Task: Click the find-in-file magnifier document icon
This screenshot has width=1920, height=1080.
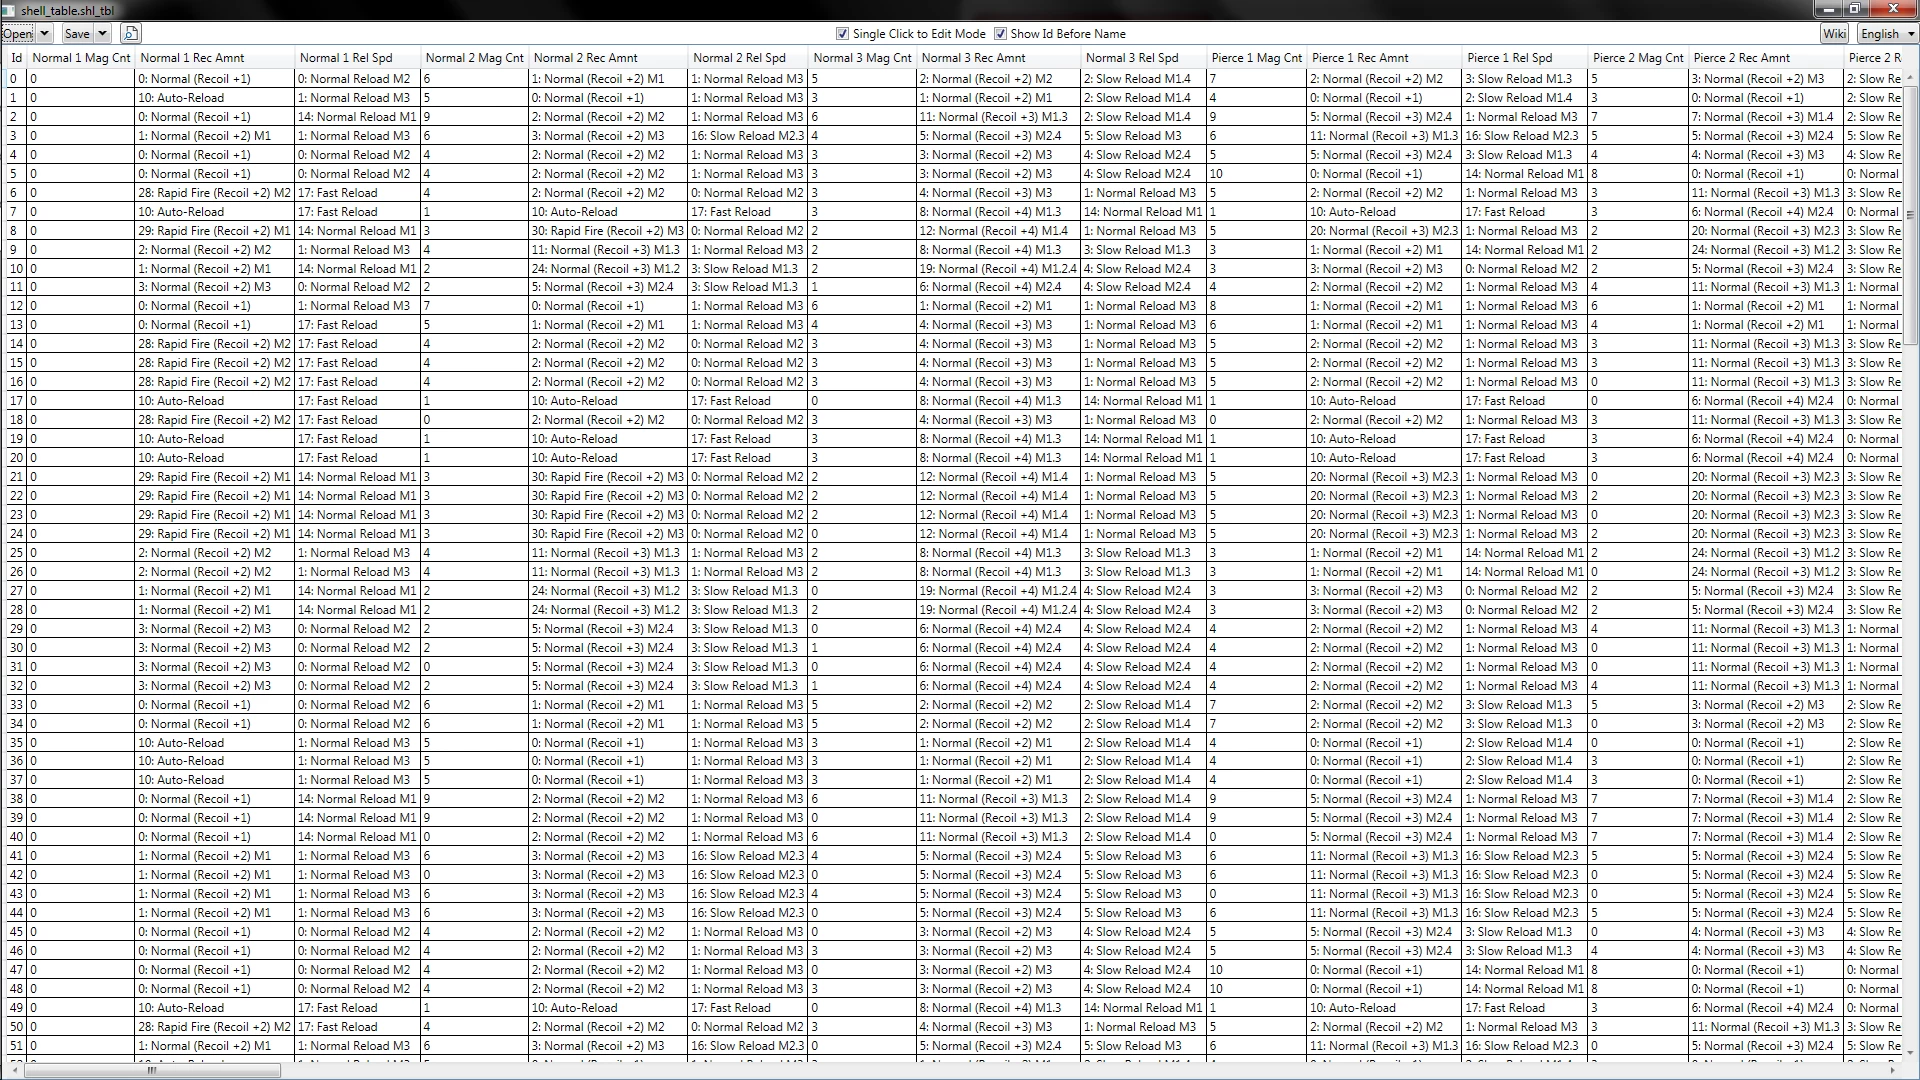Action: pyautogui.click(x=131, y=33)
